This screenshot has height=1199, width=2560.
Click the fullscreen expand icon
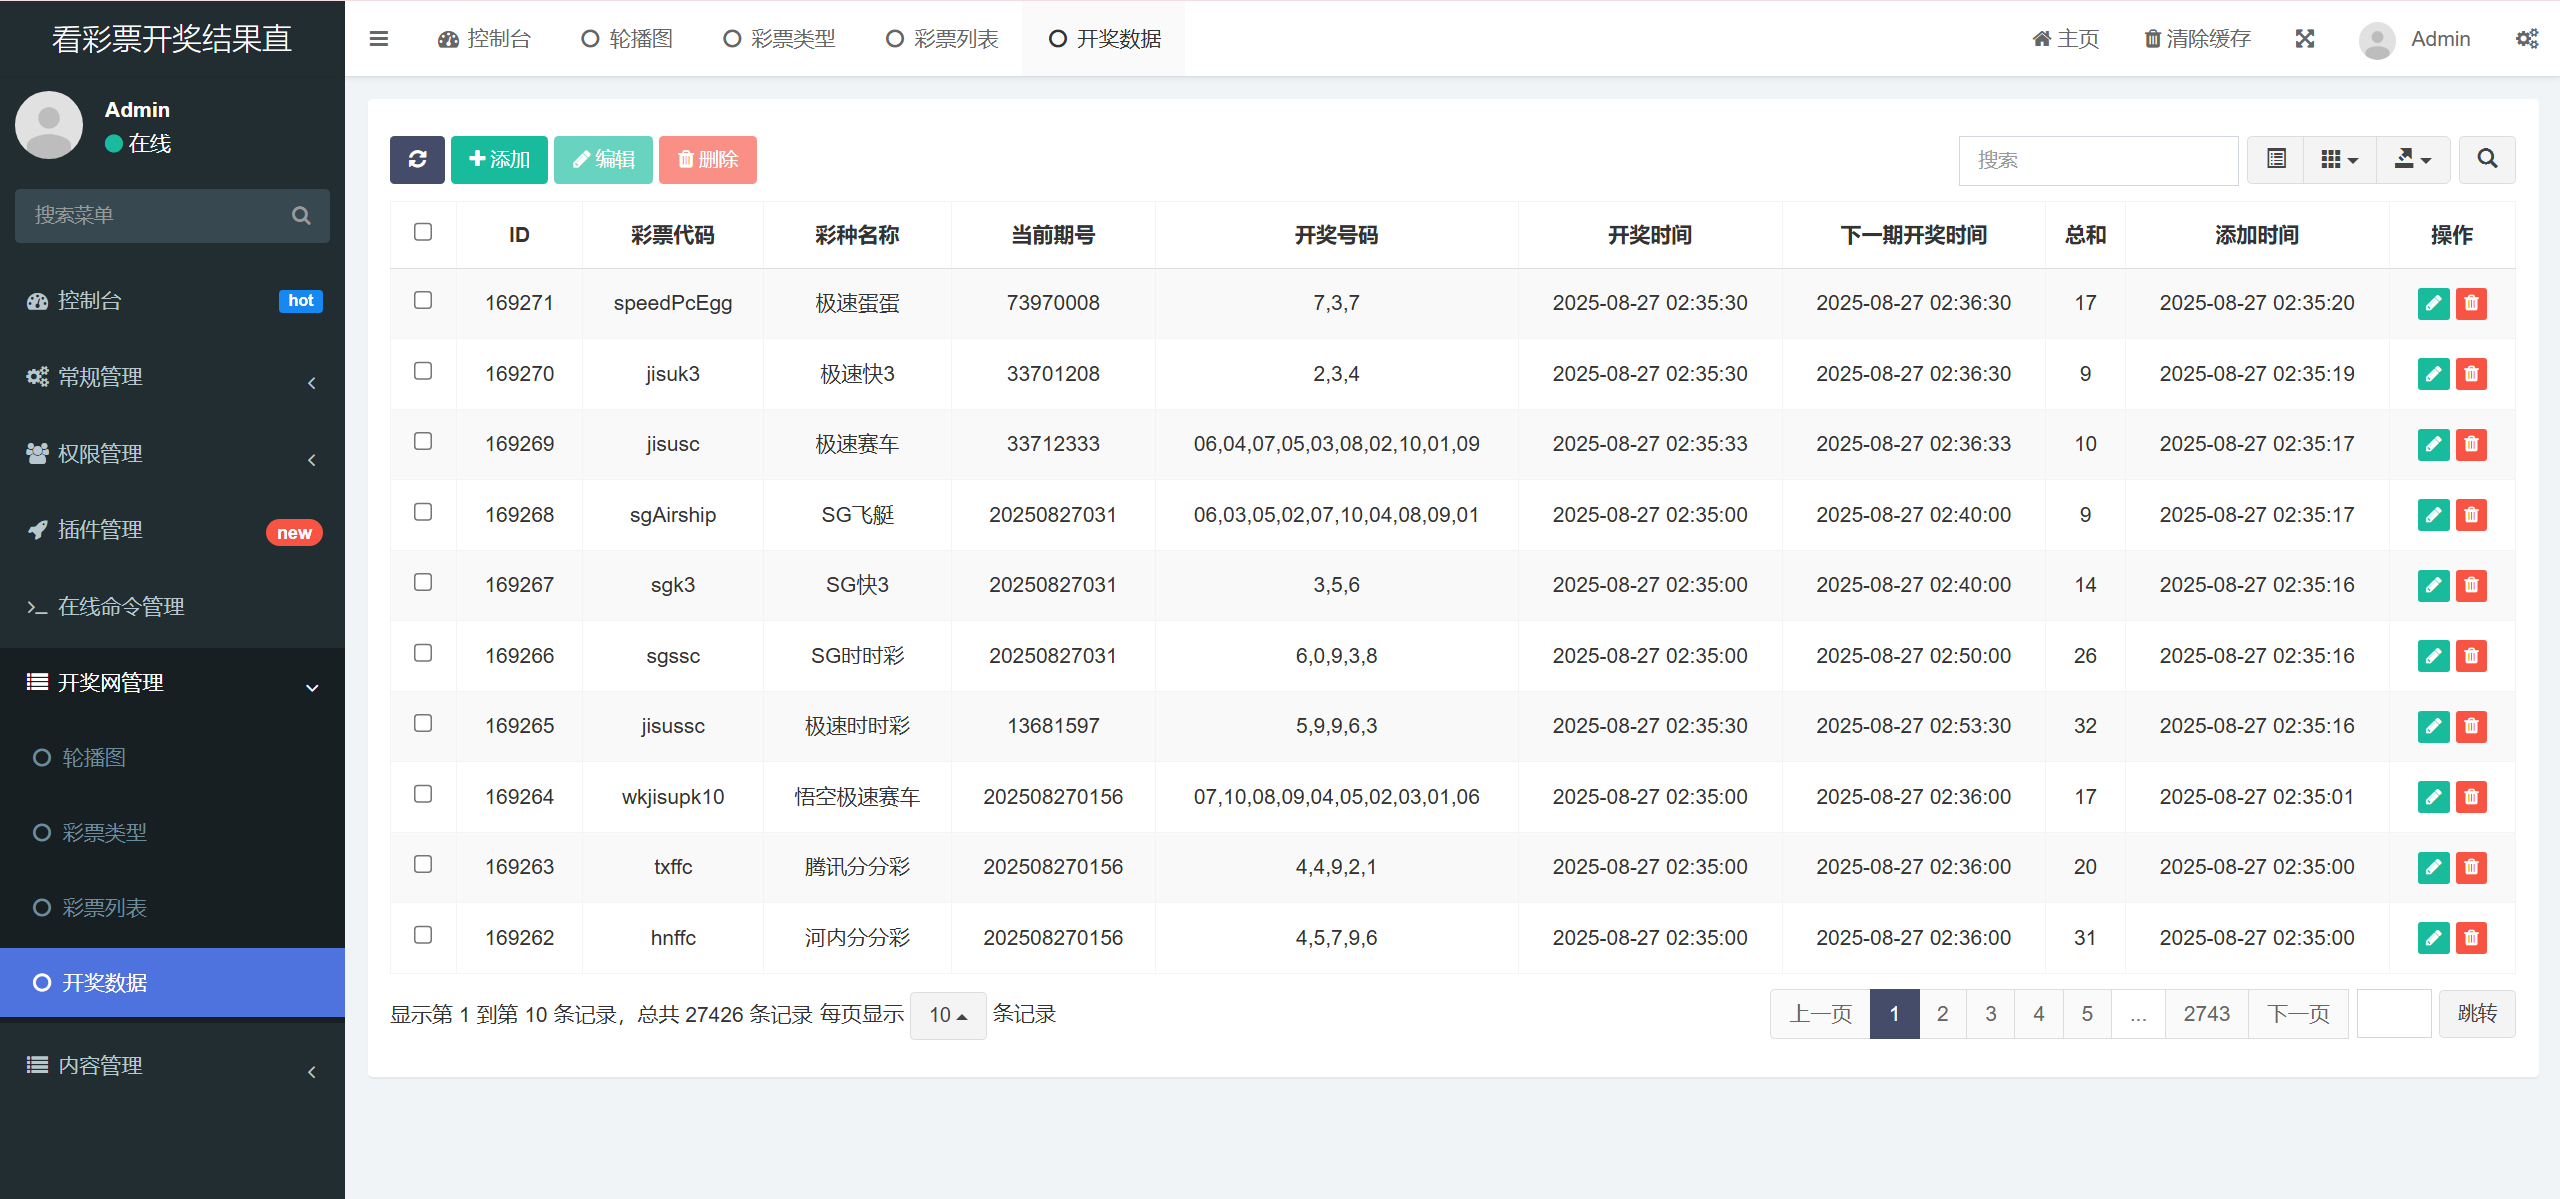(x=2304, y=39)
